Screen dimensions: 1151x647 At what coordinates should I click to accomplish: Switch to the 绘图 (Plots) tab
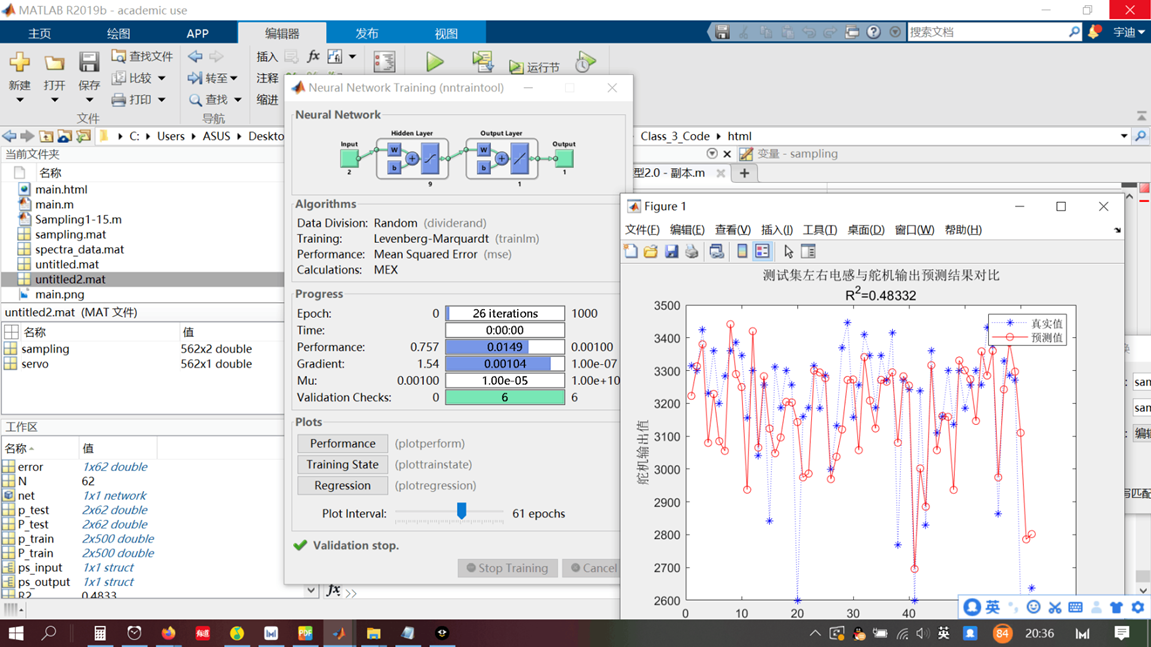pos(118,34)
